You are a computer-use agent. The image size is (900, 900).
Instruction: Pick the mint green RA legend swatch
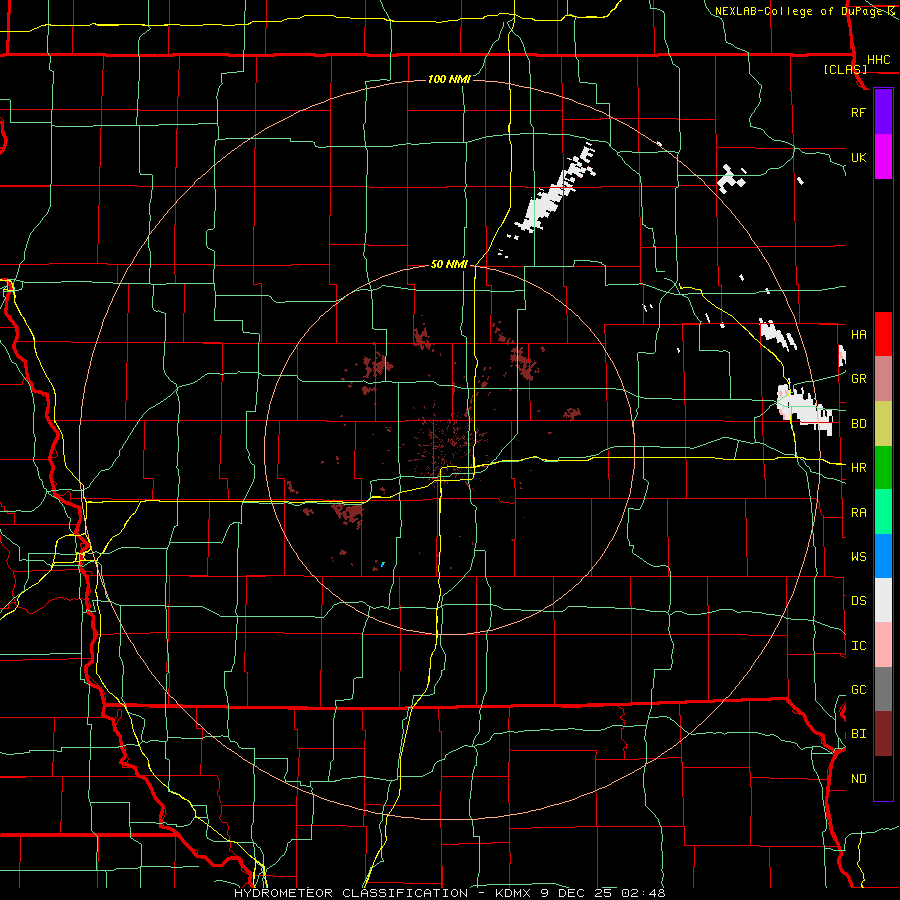883,512
